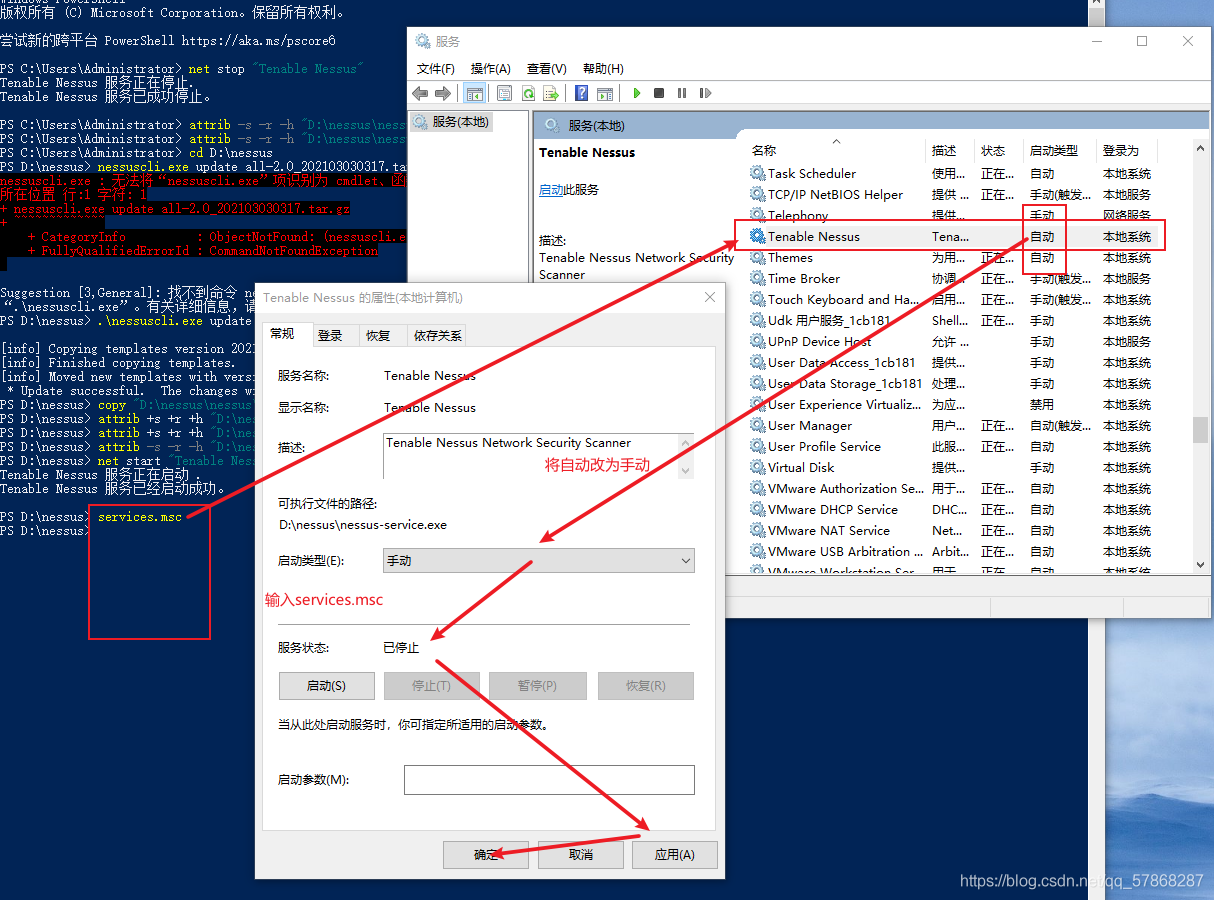
Task: Click the gear icon beside VMware DHCP Service
Action: [757, 509]
